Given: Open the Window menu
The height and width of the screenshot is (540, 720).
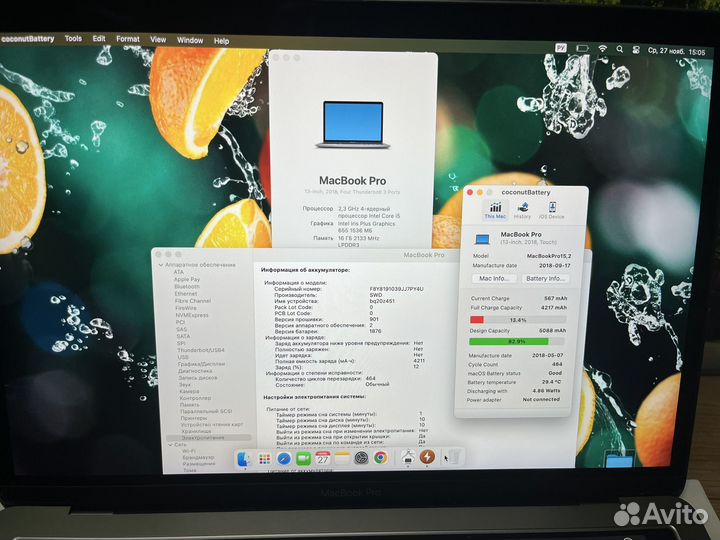Looking at the screenshot, I should 190,40.
